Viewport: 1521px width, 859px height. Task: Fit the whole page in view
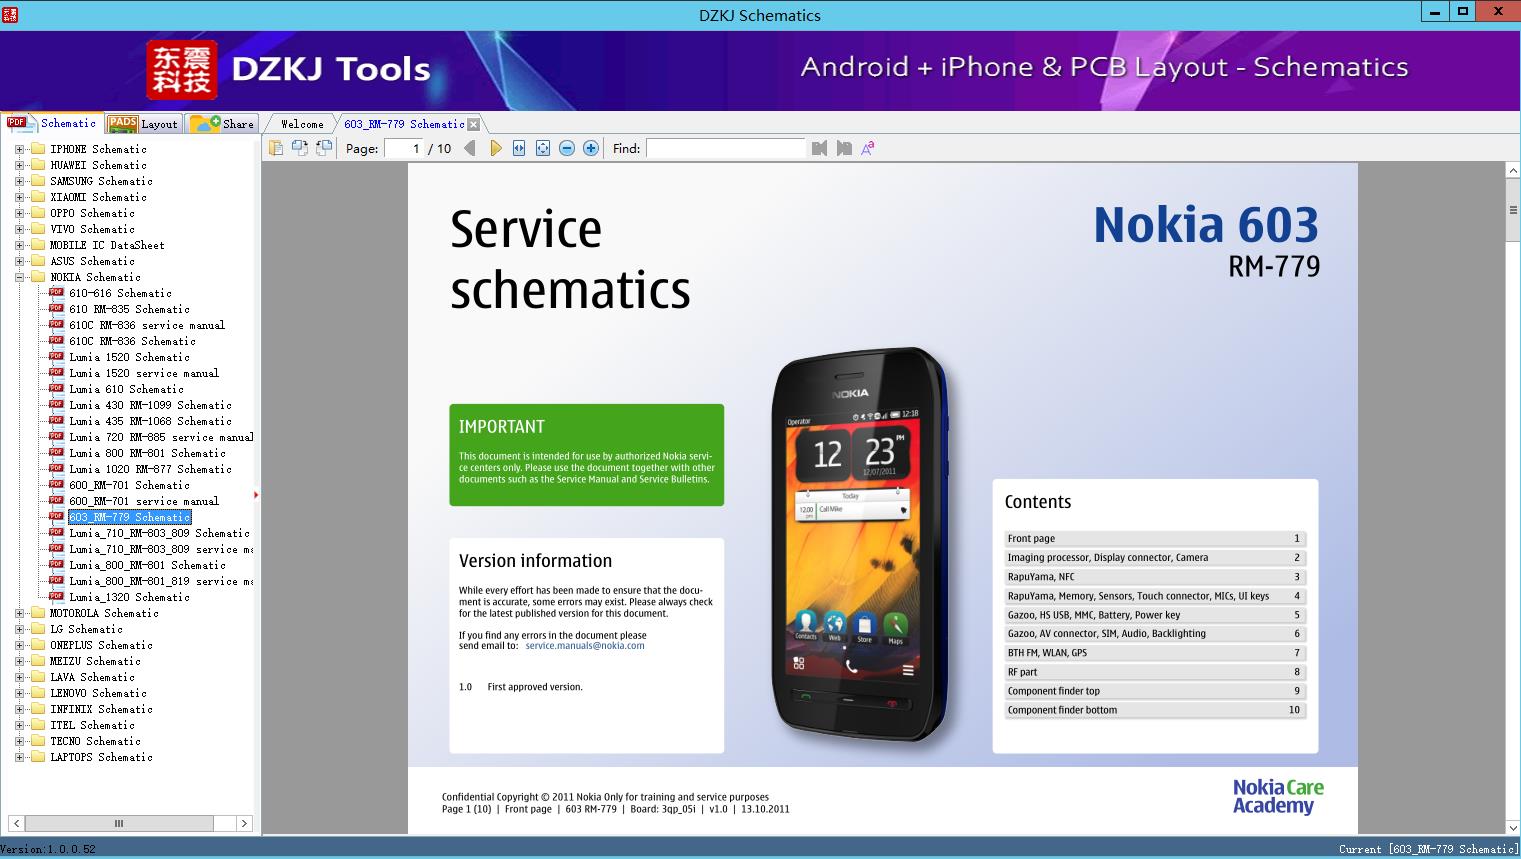coord(543,148)
